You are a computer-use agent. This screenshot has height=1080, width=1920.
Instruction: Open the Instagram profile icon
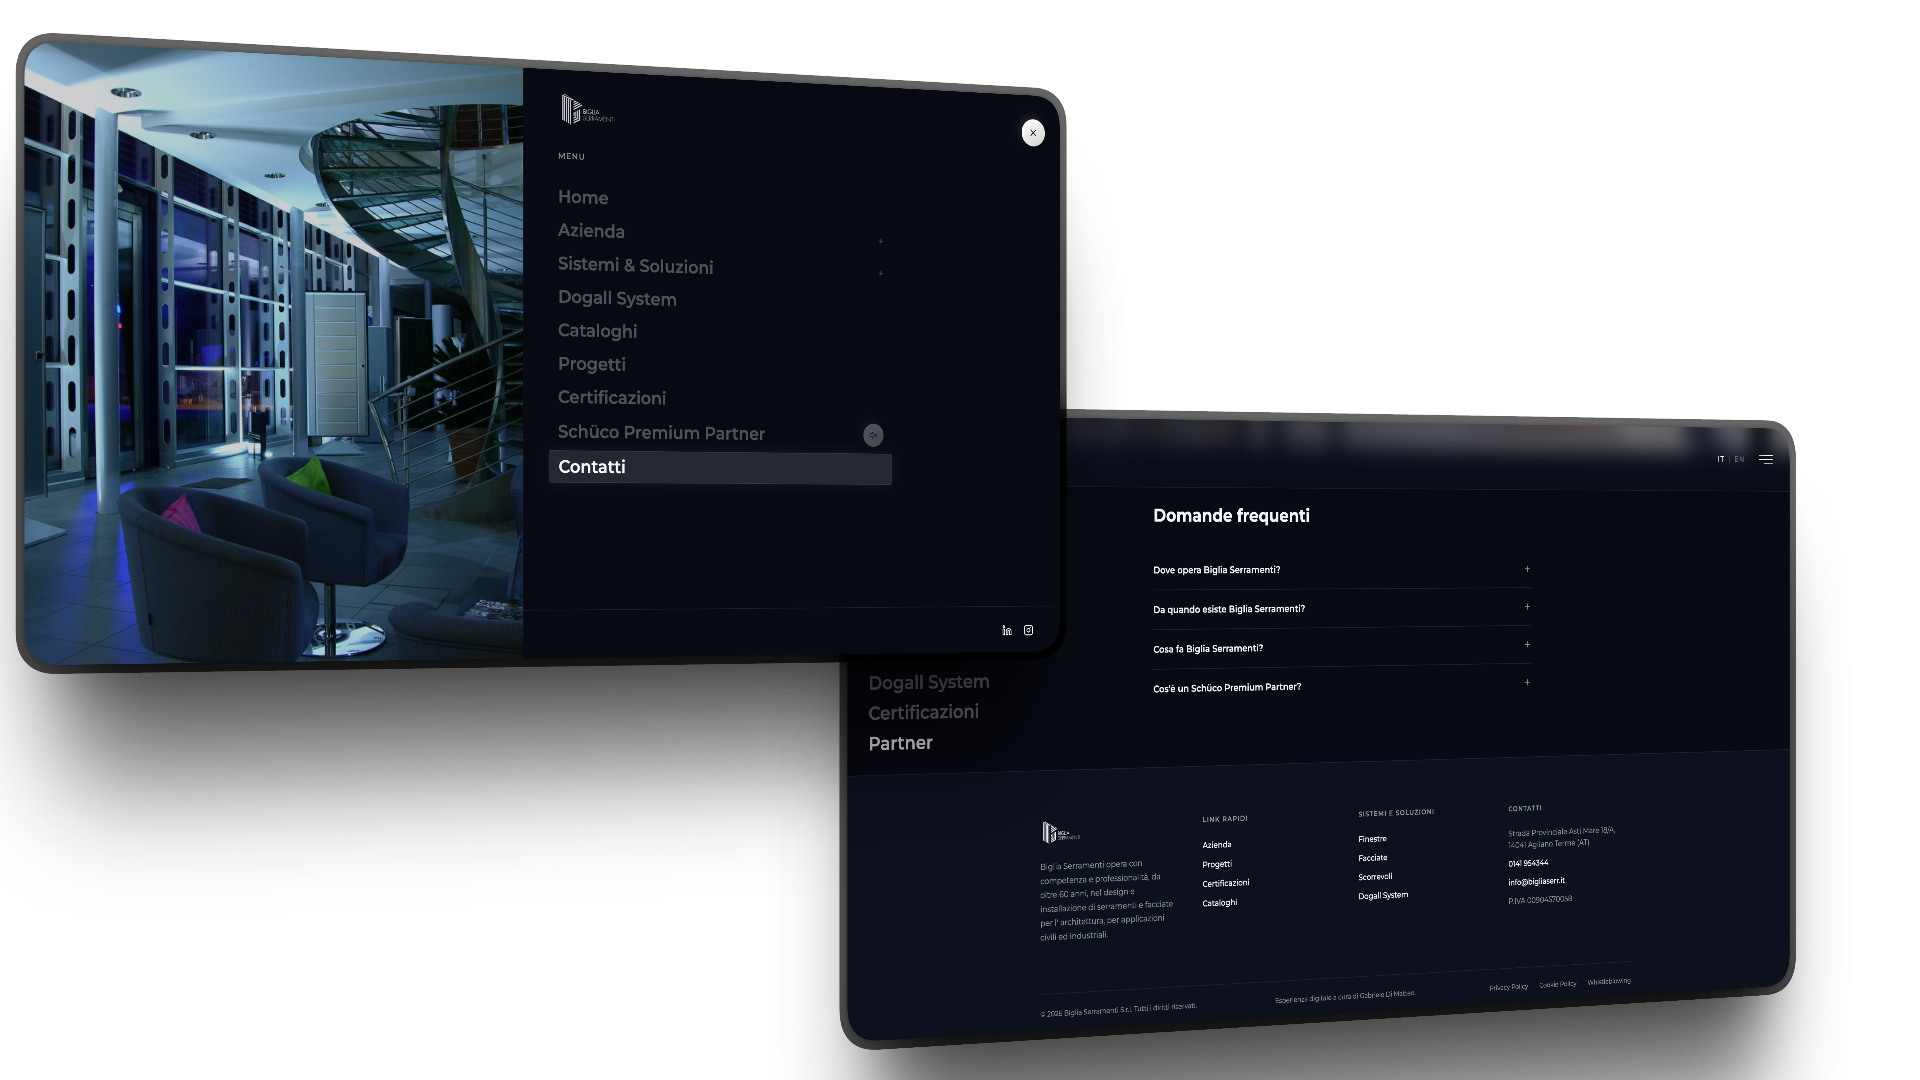pyautogui.click(x=1028, y=631)
